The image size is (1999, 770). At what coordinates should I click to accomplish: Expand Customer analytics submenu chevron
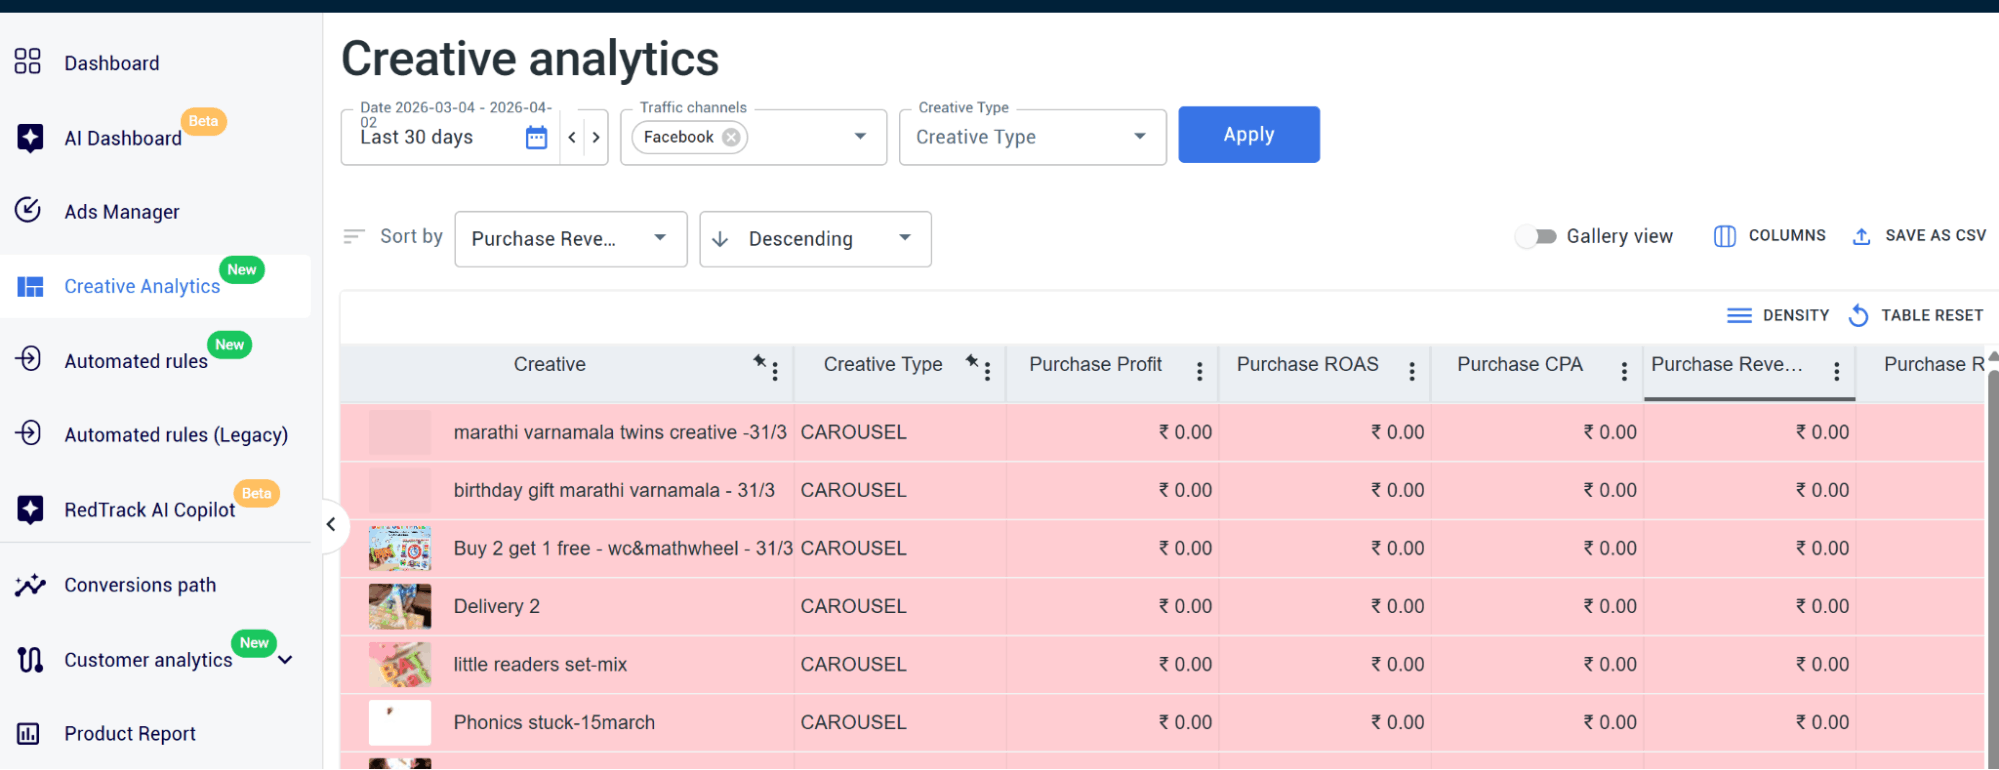pos(285,660)
